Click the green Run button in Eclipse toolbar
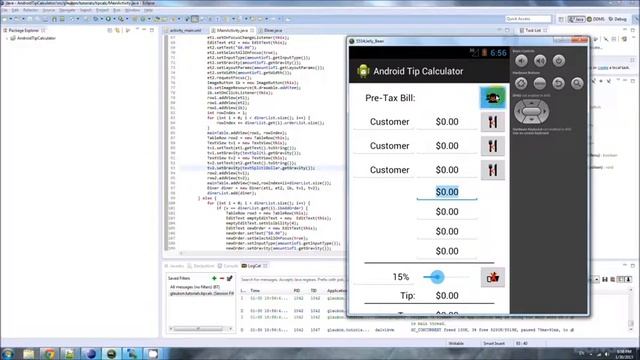Image resolution: width=640 pixels, height=360 pixels. [108, 19]
